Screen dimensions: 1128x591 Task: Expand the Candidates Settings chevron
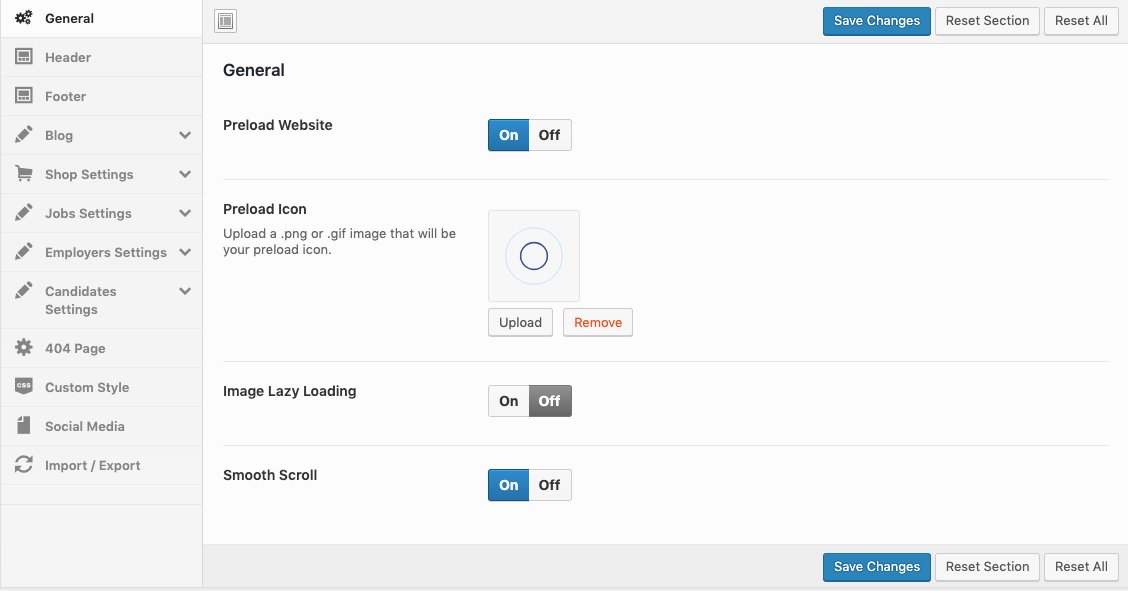pyautogui.click(x=185, y=291)
